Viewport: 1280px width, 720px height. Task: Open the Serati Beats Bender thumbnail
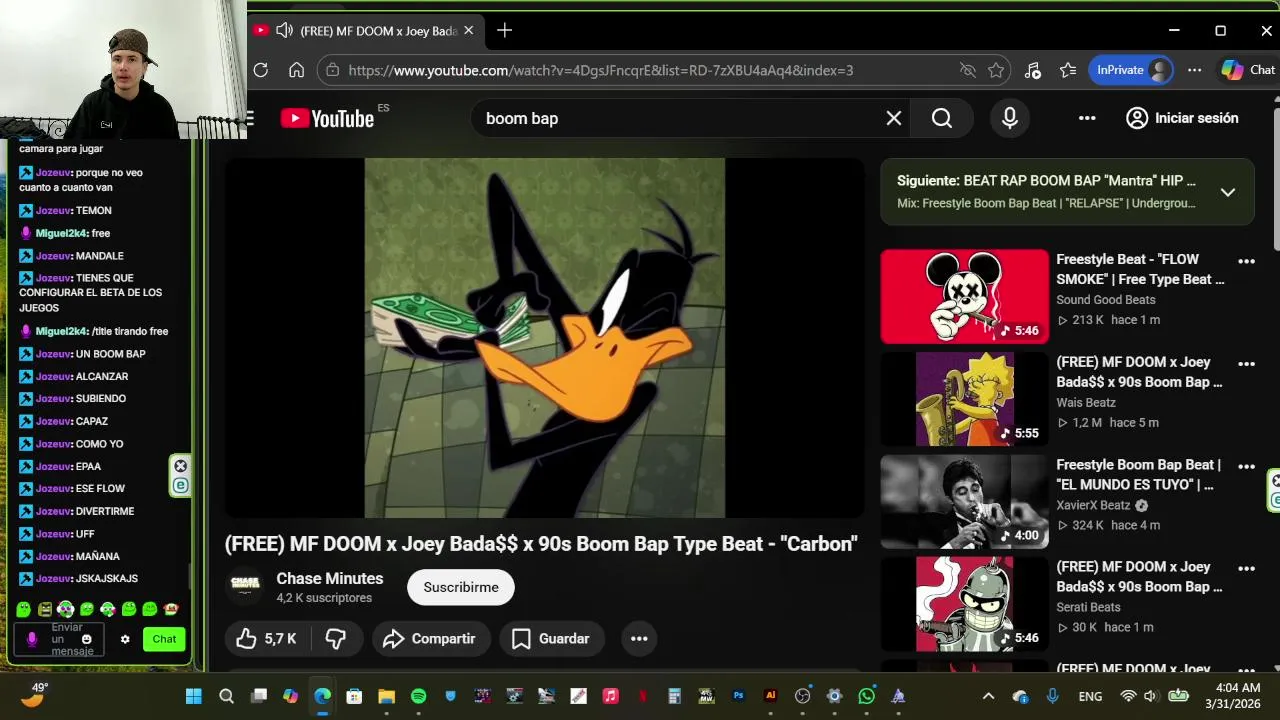click(x=965, y=604)
